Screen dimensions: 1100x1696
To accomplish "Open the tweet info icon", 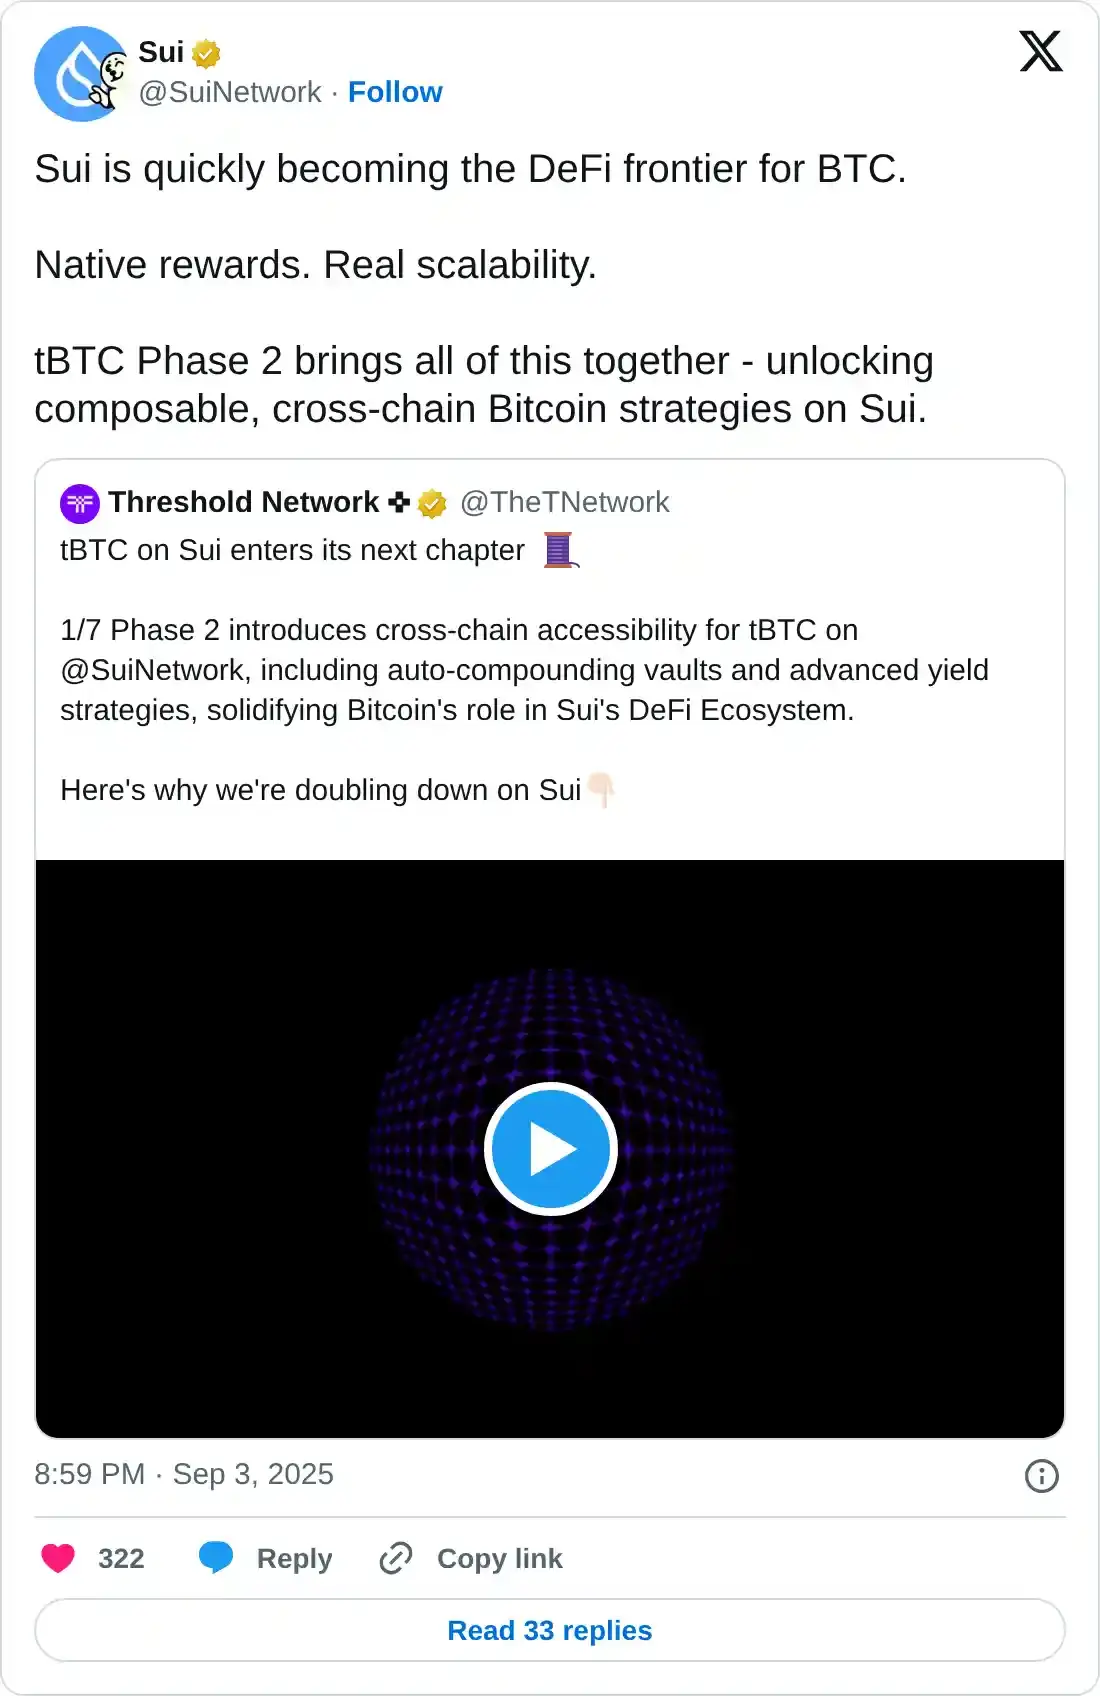I will point(1041,1476).
